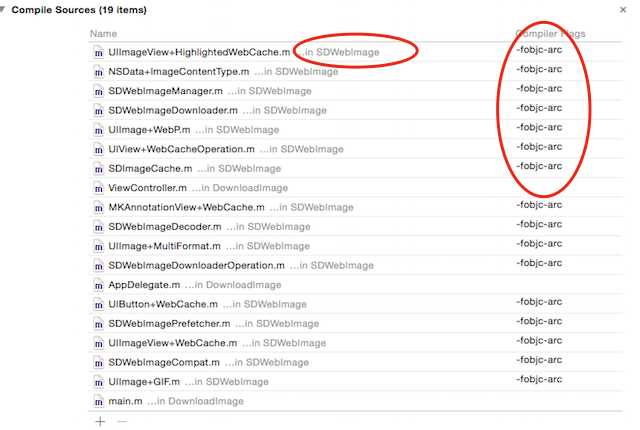Click the SDWebImageCompat.m file icon
This screenshot has width=640, height=430.
(98, 362)
